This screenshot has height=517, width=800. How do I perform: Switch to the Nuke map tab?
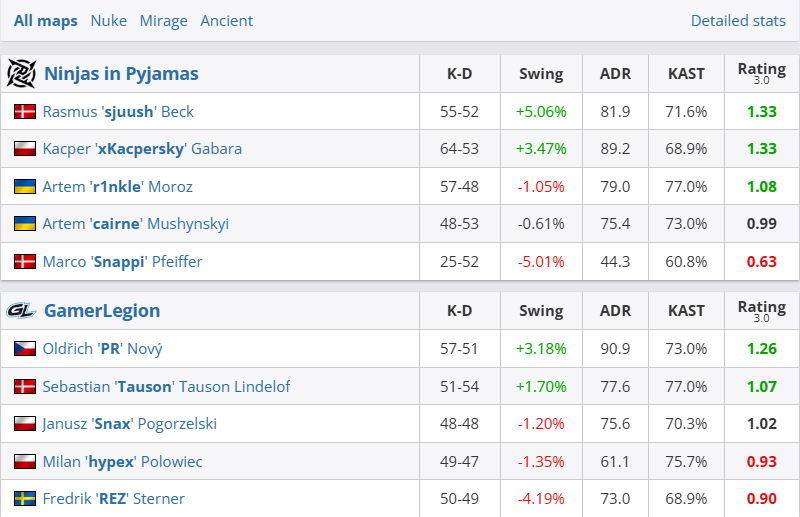pyautogui.click(x=108, y=21)
